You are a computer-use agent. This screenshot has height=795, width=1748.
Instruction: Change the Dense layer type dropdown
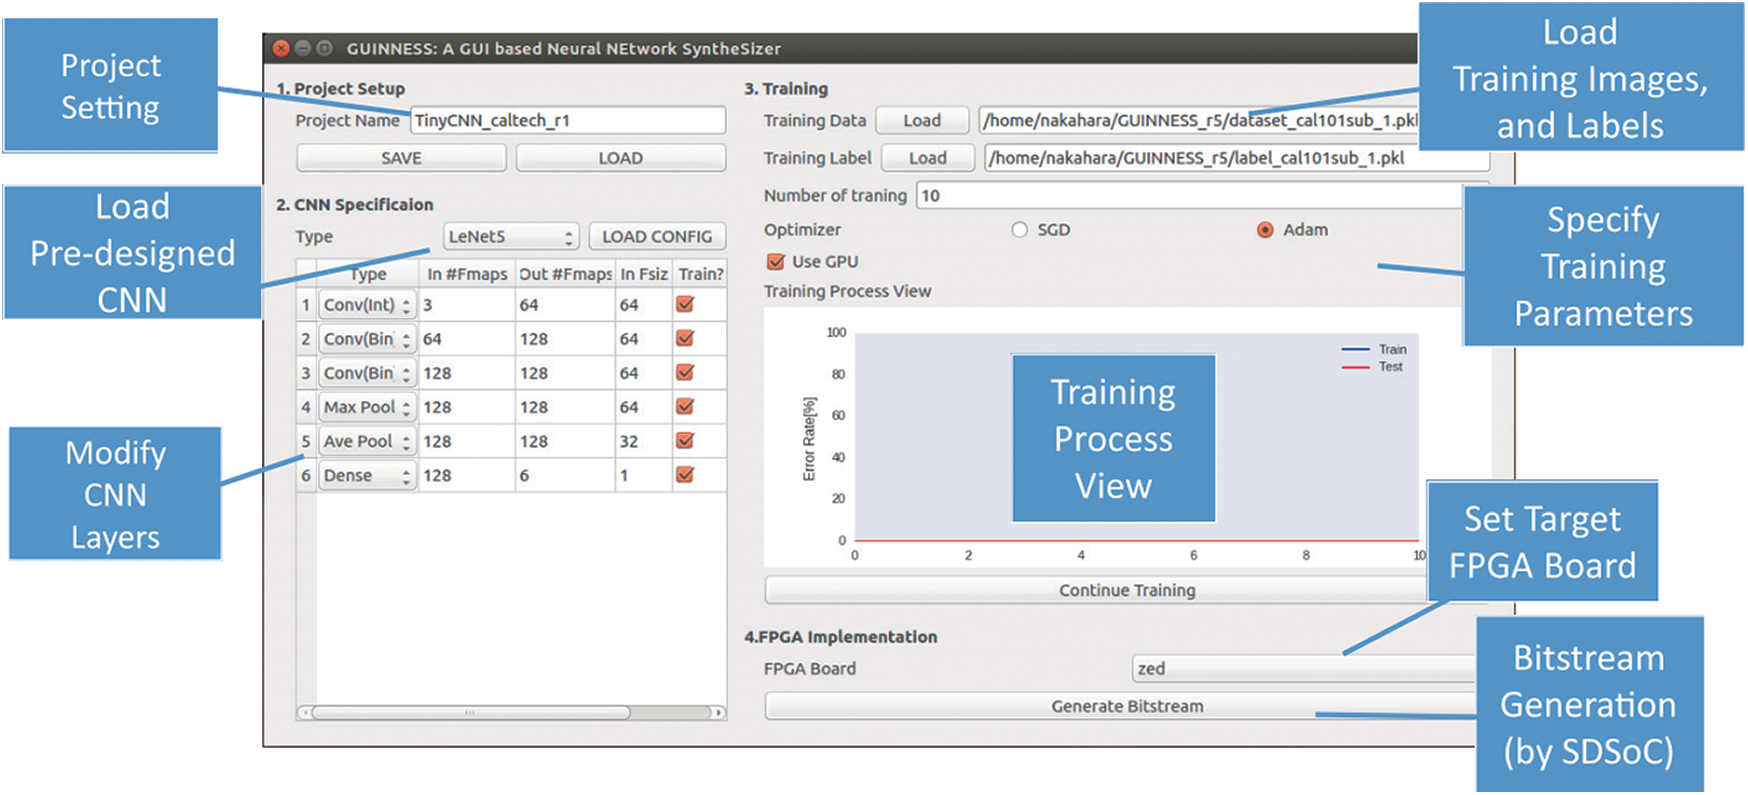pos(366,476)
